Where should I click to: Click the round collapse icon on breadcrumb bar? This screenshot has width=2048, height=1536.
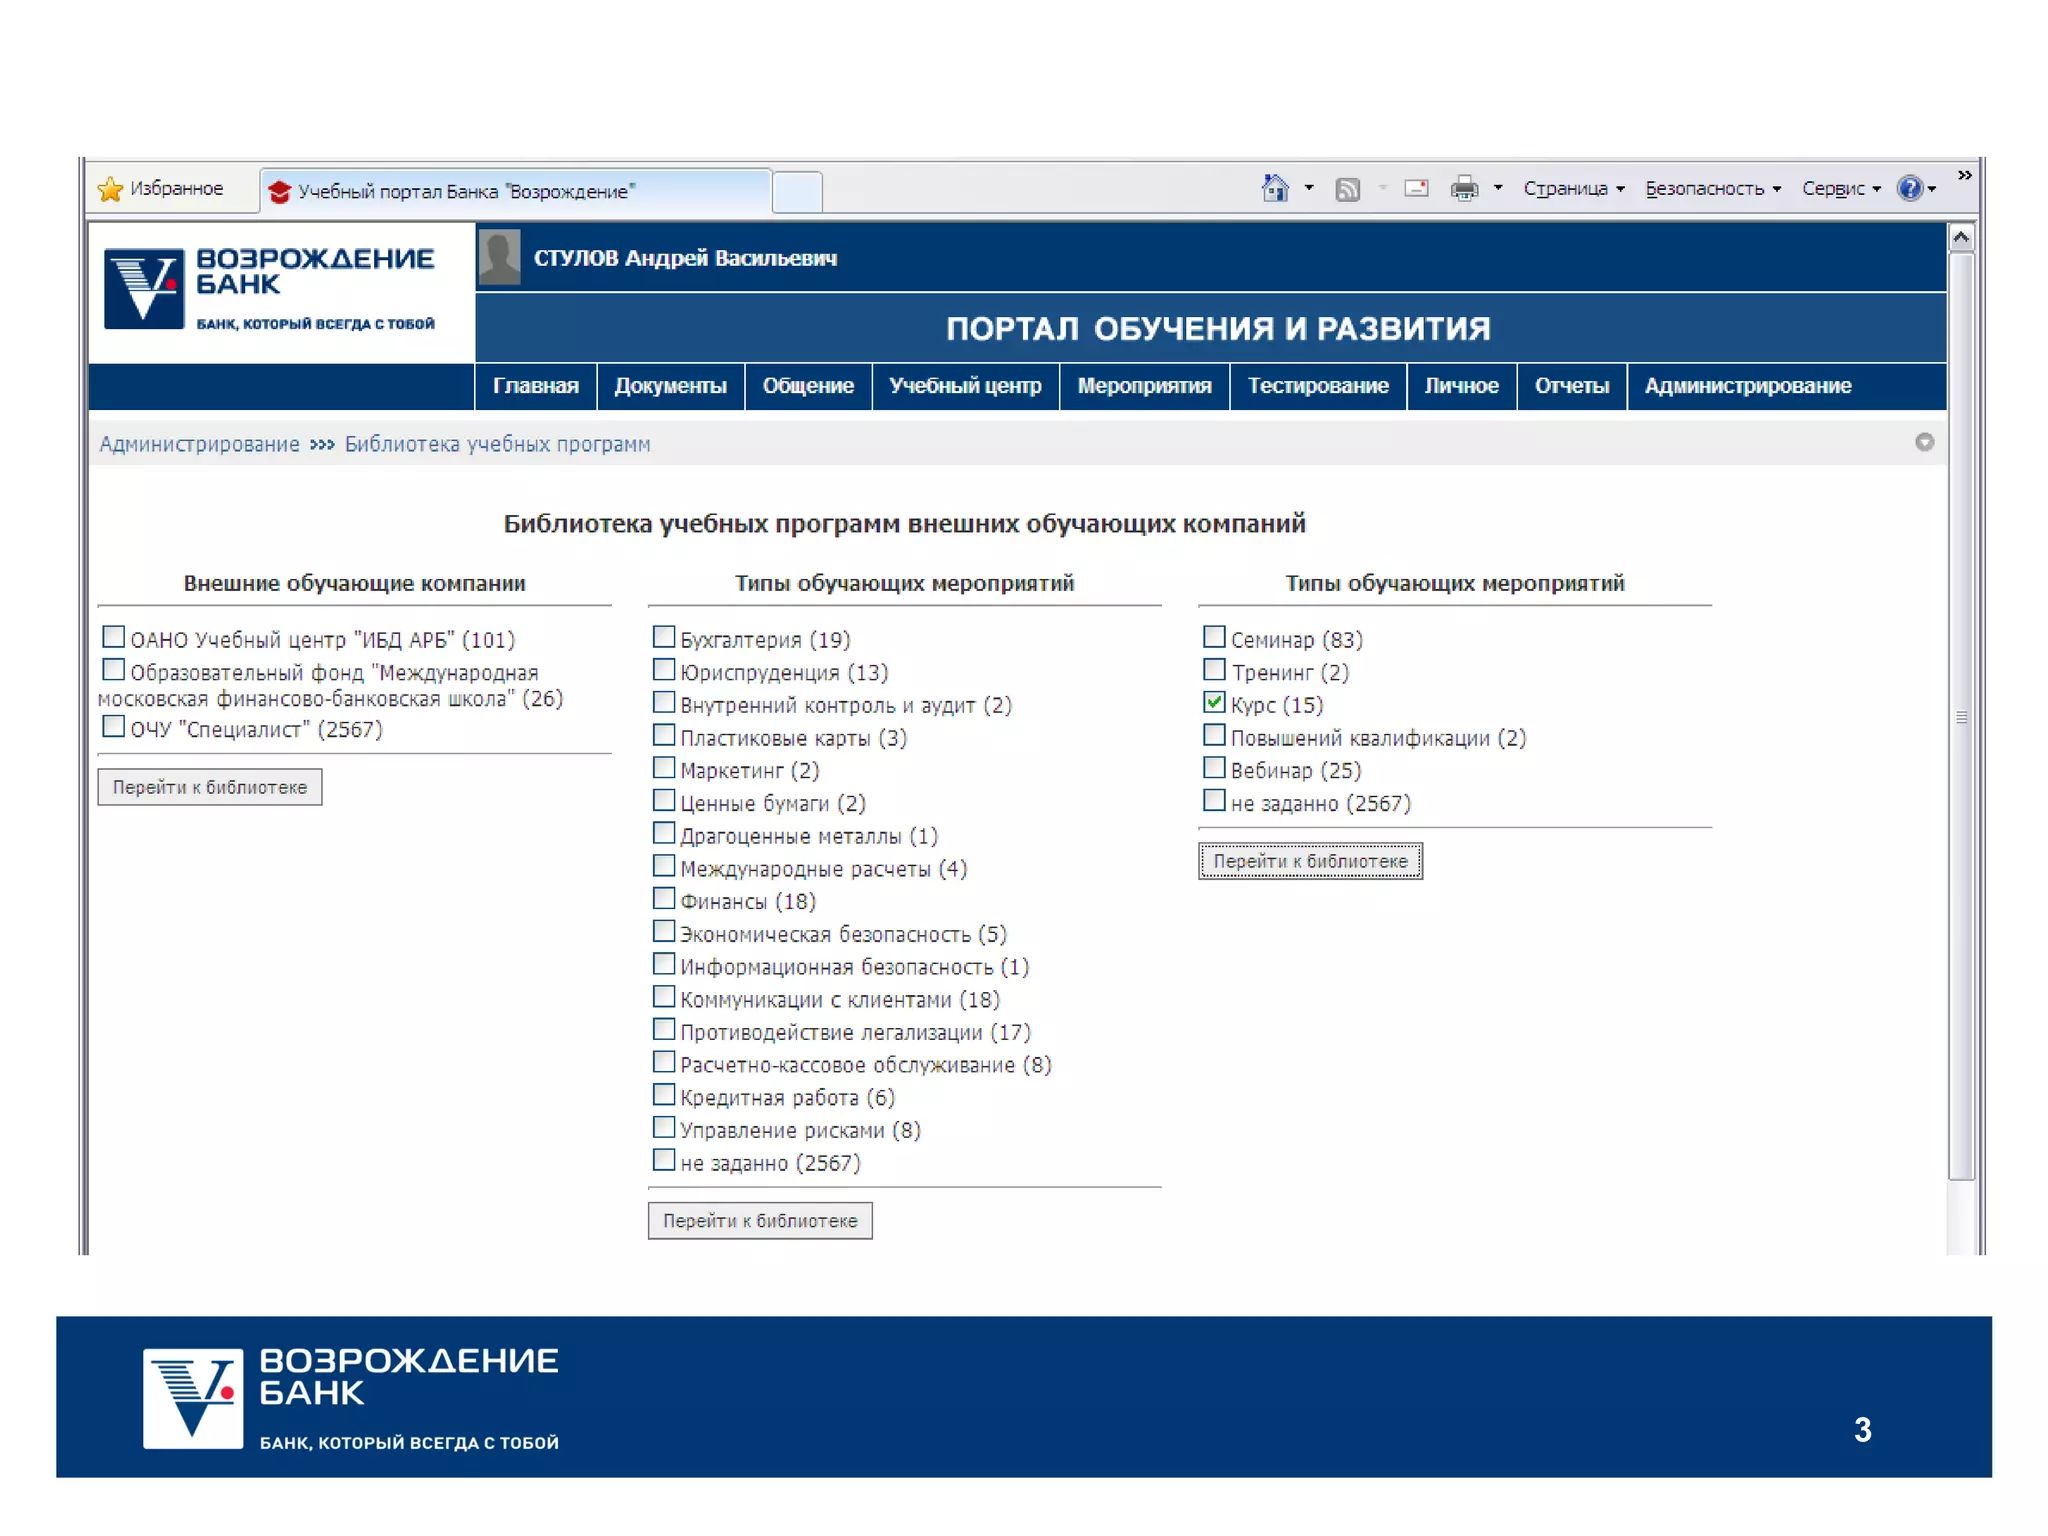coord(1924,442)
